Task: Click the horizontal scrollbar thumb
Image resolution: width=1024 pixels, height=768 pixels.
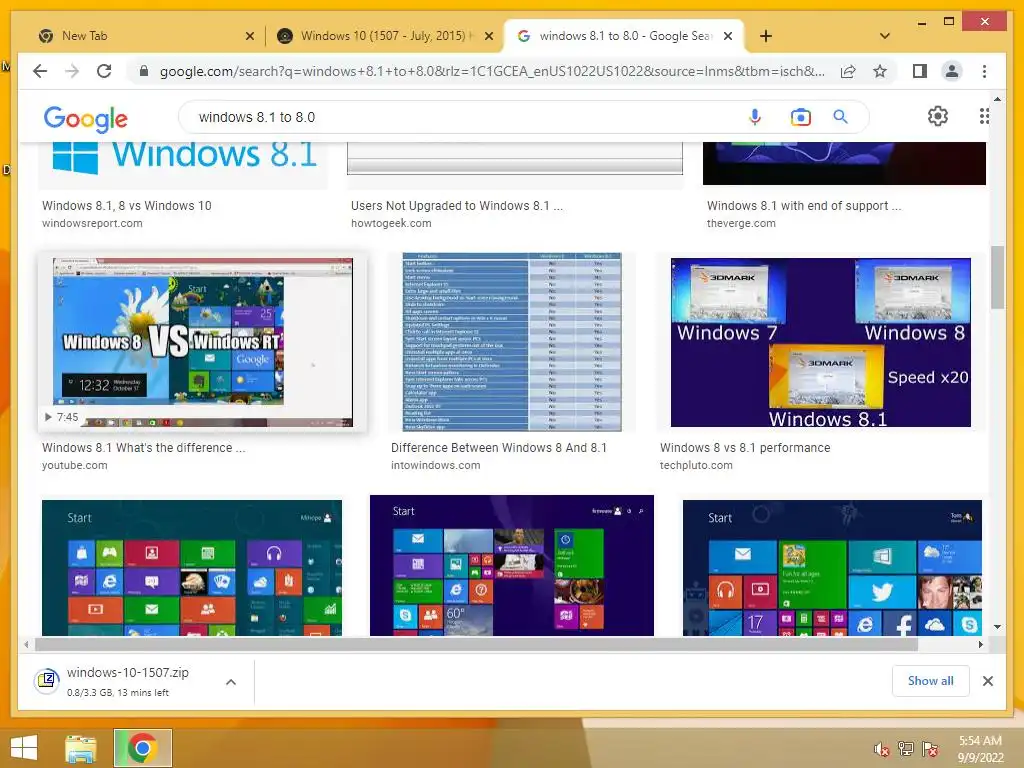Action: 476,645
